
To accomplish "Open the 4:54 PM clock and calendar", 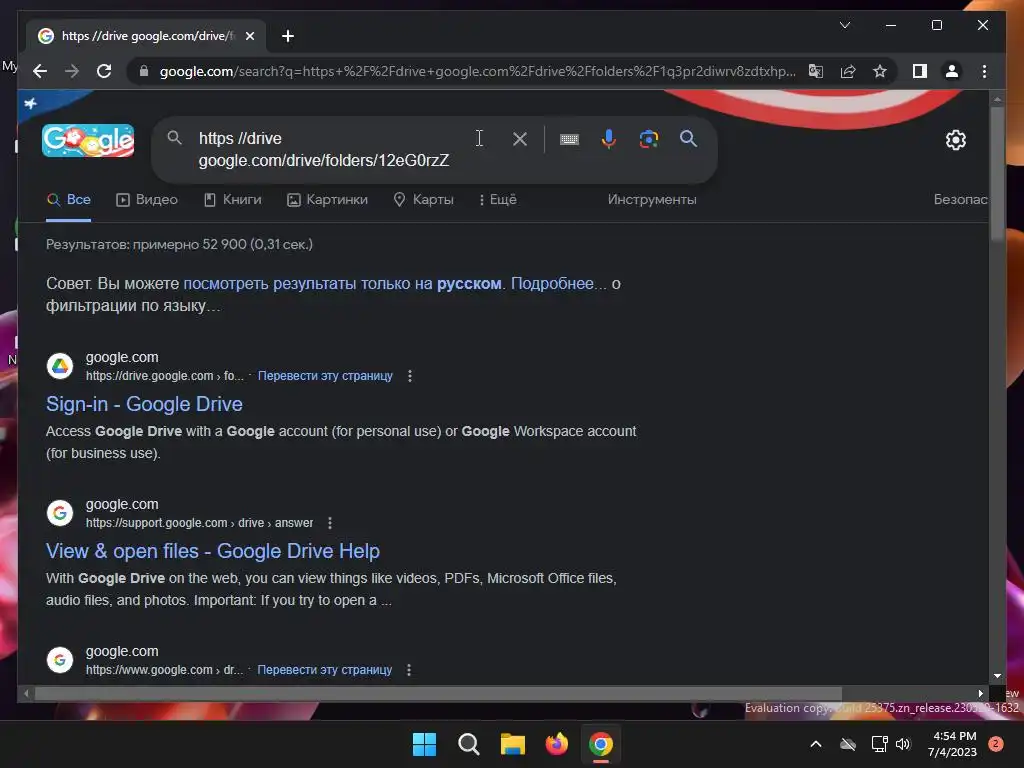I will click(x=952, y=744).
